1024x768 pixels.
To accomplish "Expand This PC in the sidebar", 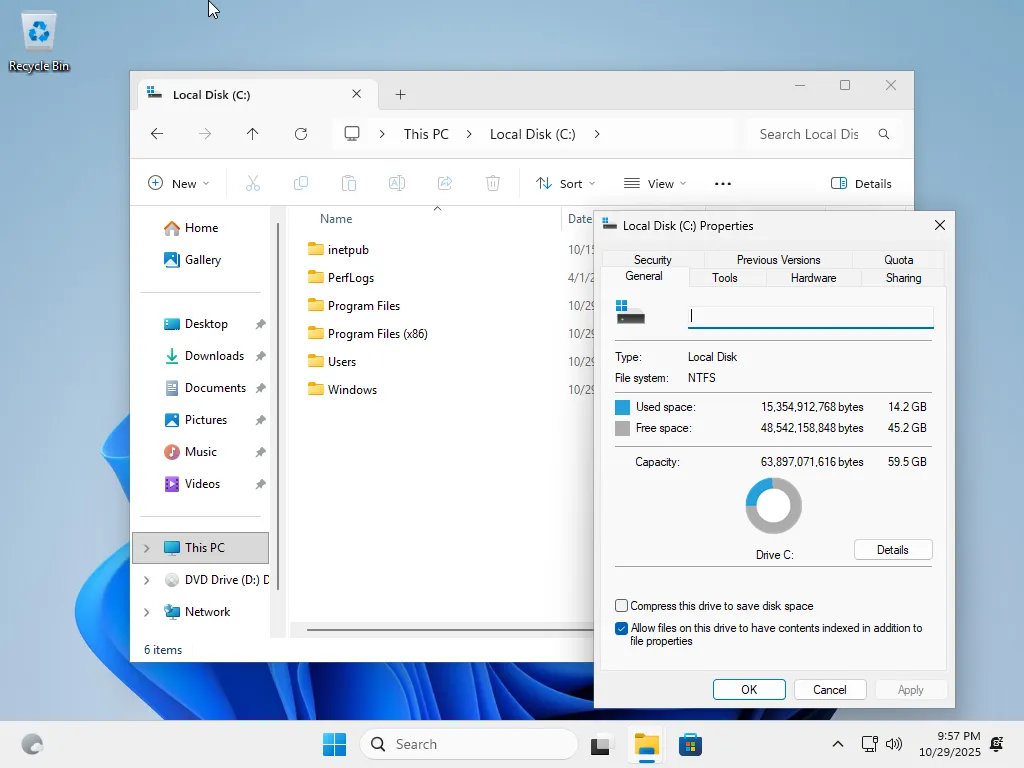I will coord(147,548).
